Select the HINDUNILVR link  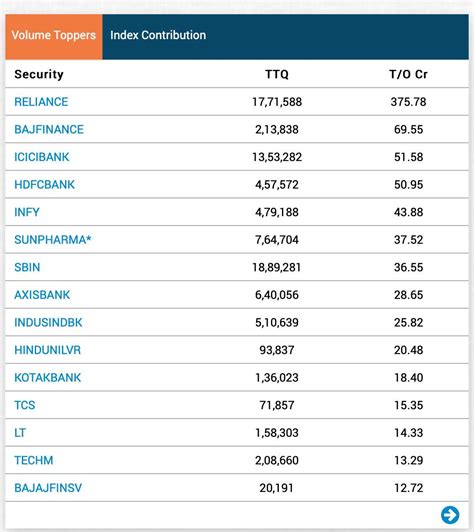(x=48, y=350)
